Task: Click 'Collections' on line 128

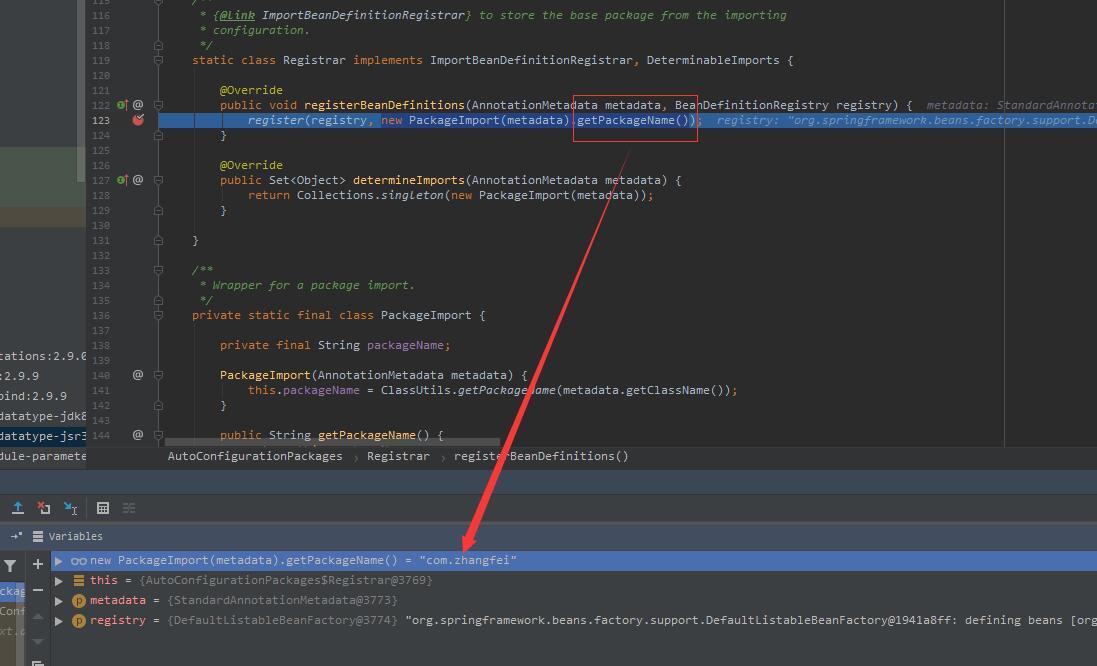Action: [335, 195]
